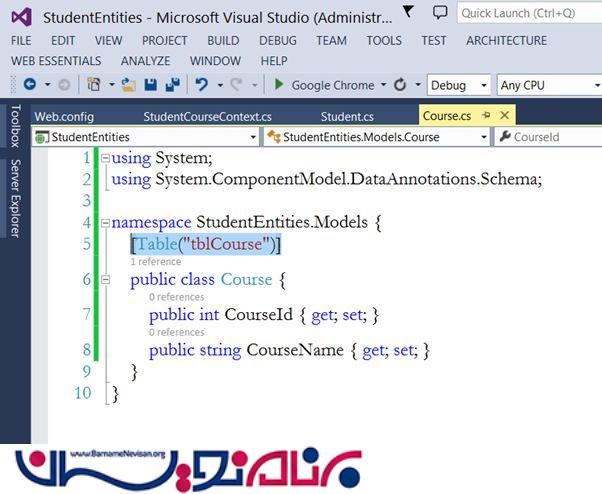Expand the StudentEntities.Models.Course type dropdown

click(x=483, y=136)
